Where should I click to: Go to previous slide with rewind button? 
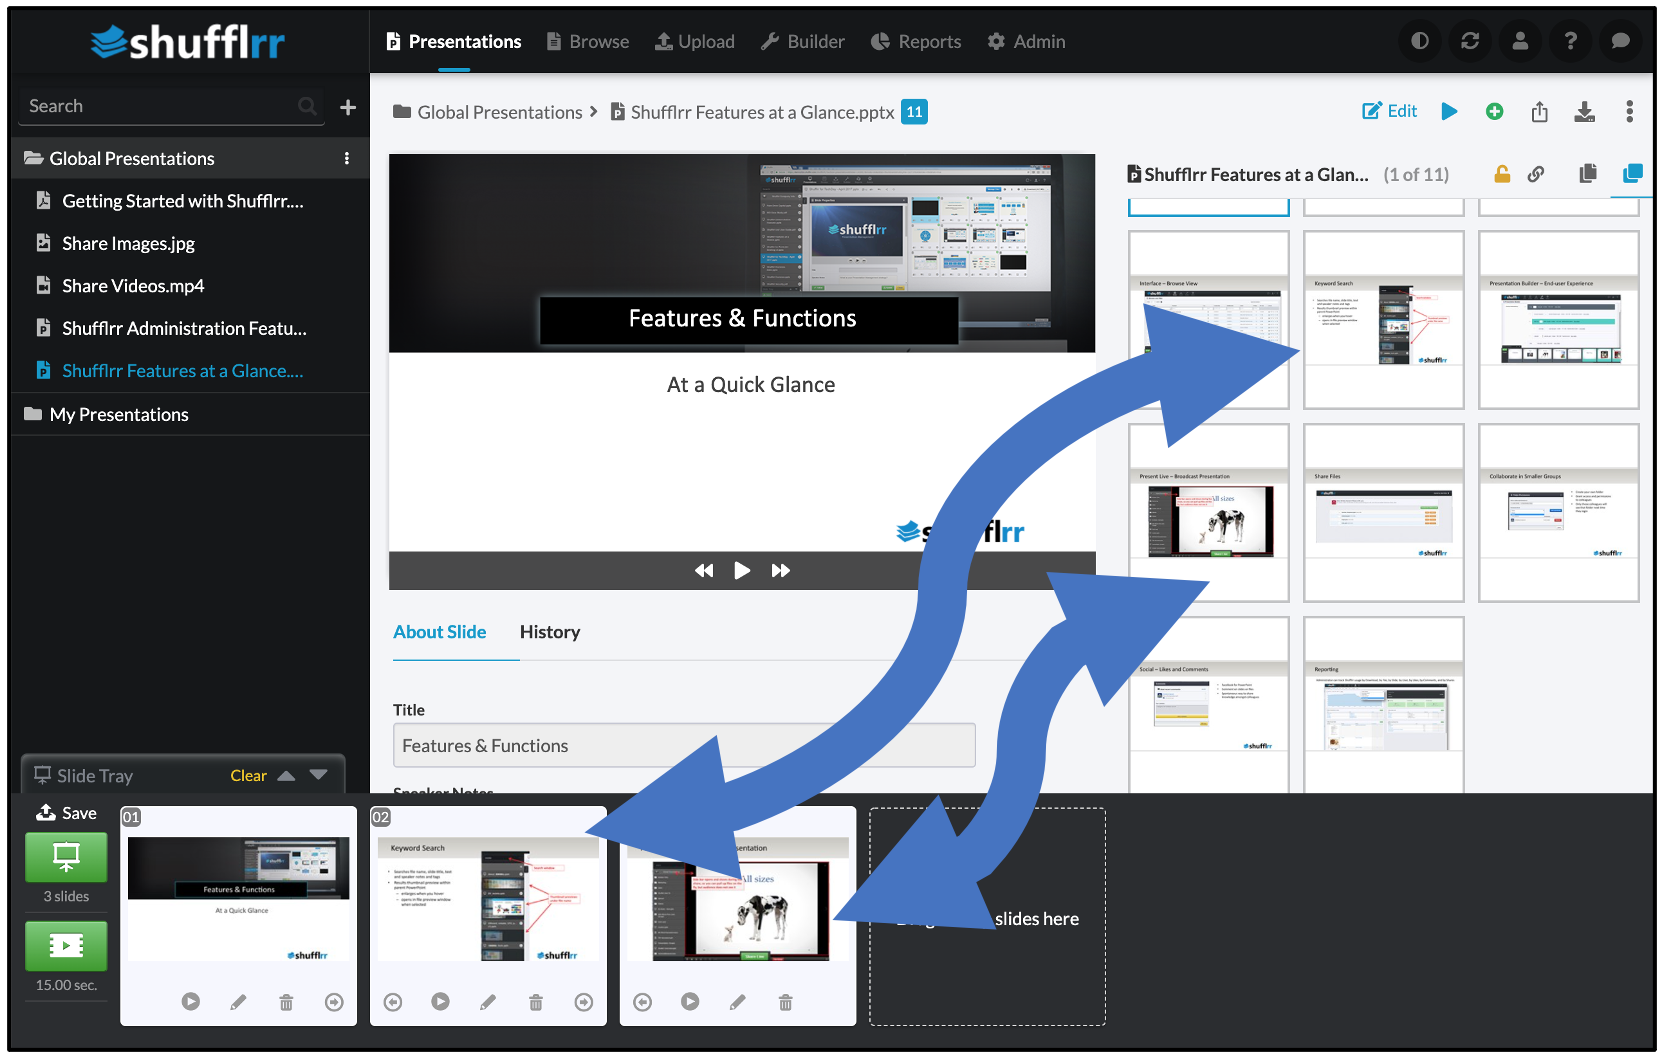(704, 570)
